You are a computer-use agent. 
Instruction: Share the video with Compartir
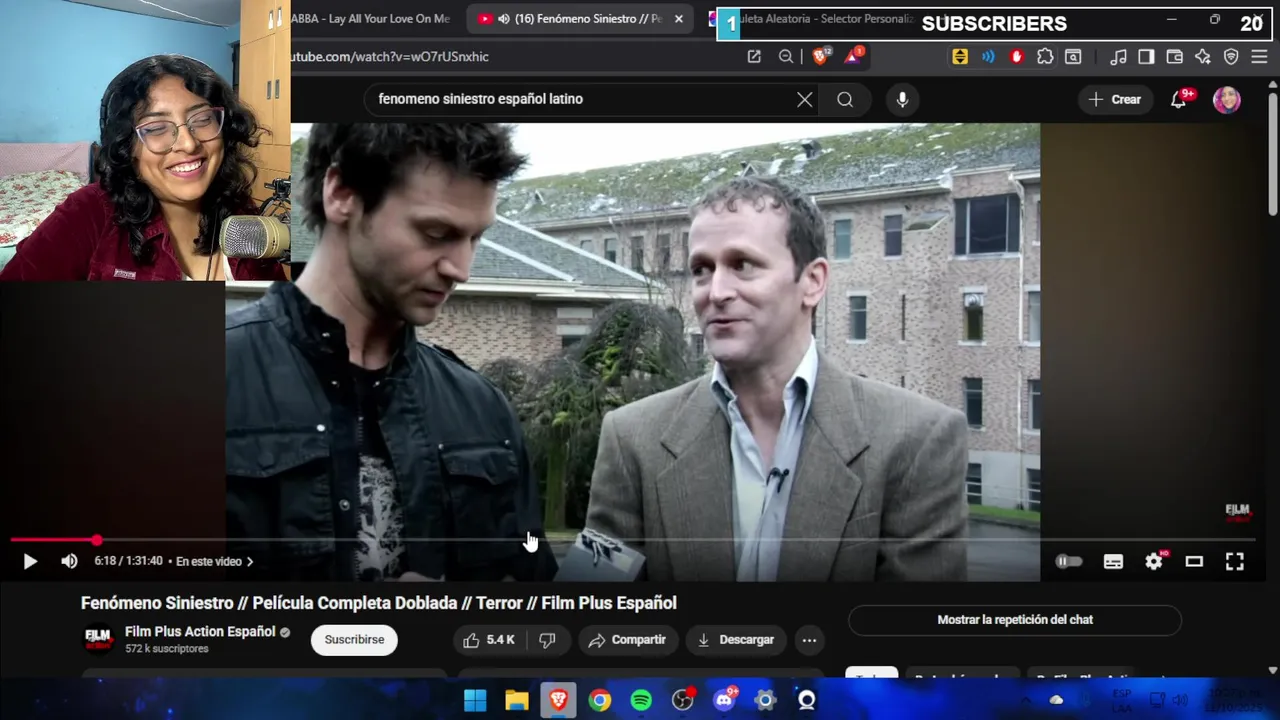[x=627, y=640]
